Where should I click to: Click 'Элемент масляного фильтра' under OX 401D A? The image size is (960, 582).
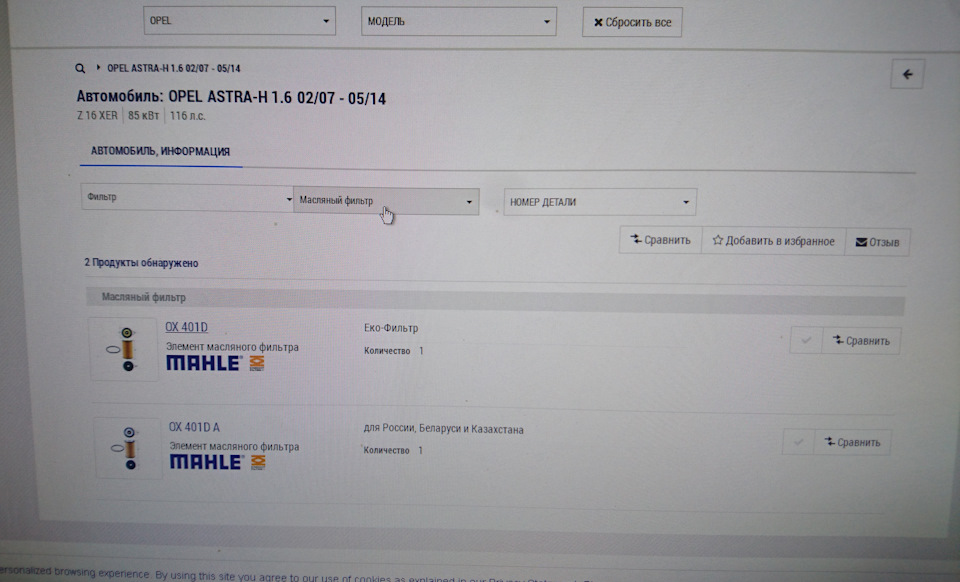[x=234, y=447]
